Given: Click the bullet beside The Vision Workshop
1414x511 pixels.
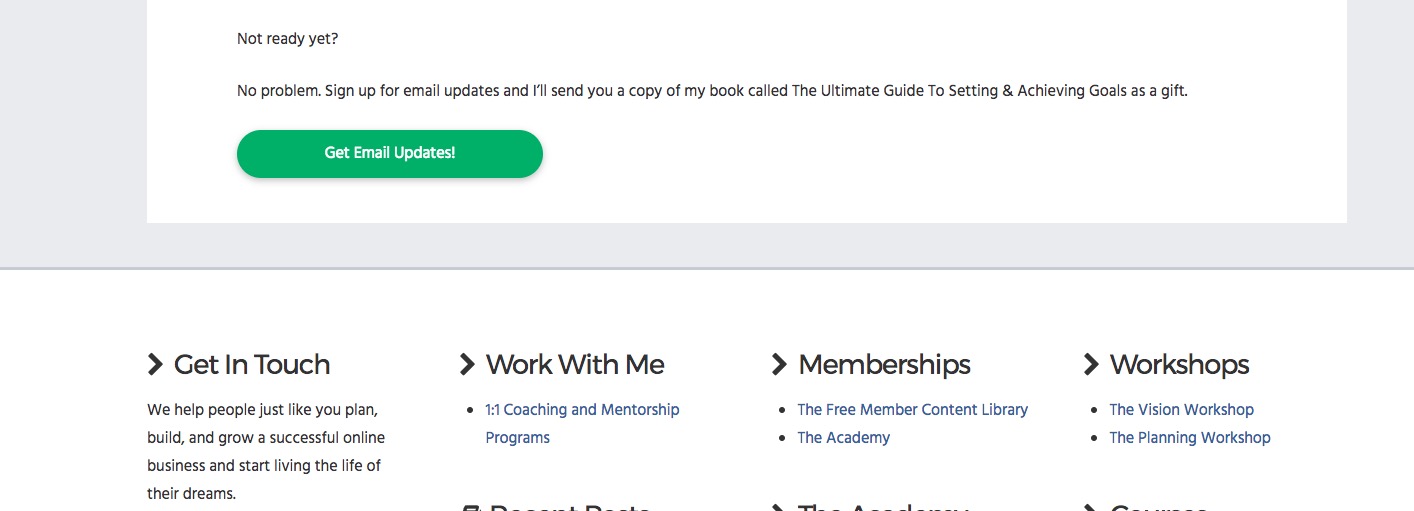Looking at the screenshot, I should [1095, 410].
